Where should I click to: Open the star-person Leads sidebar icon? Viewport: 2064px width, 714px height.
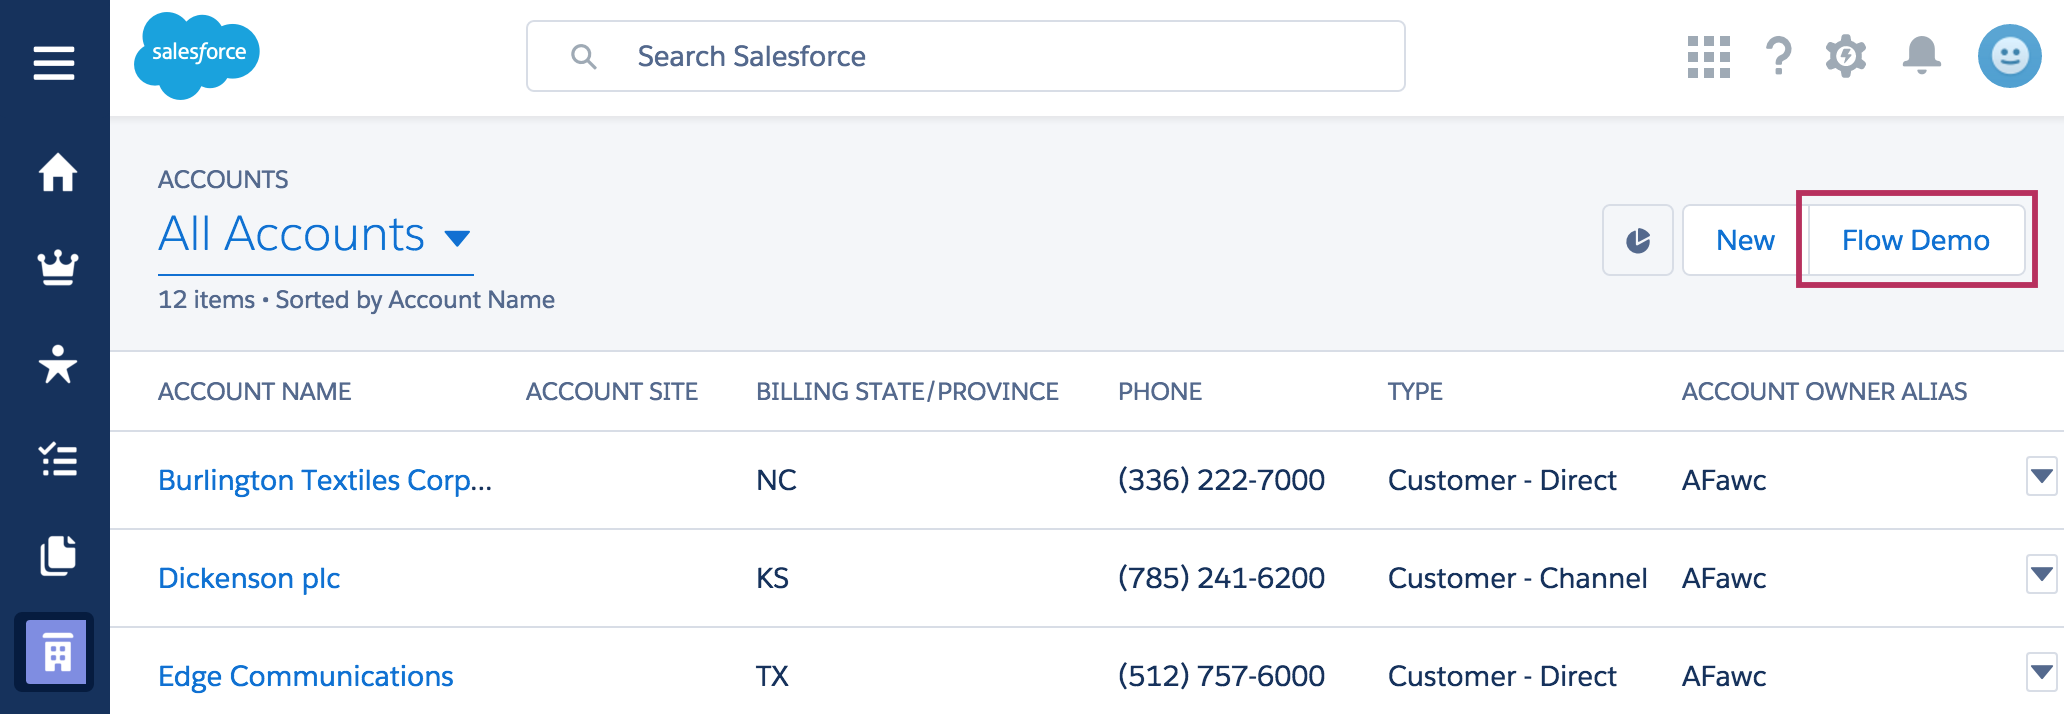pos(57,364)
